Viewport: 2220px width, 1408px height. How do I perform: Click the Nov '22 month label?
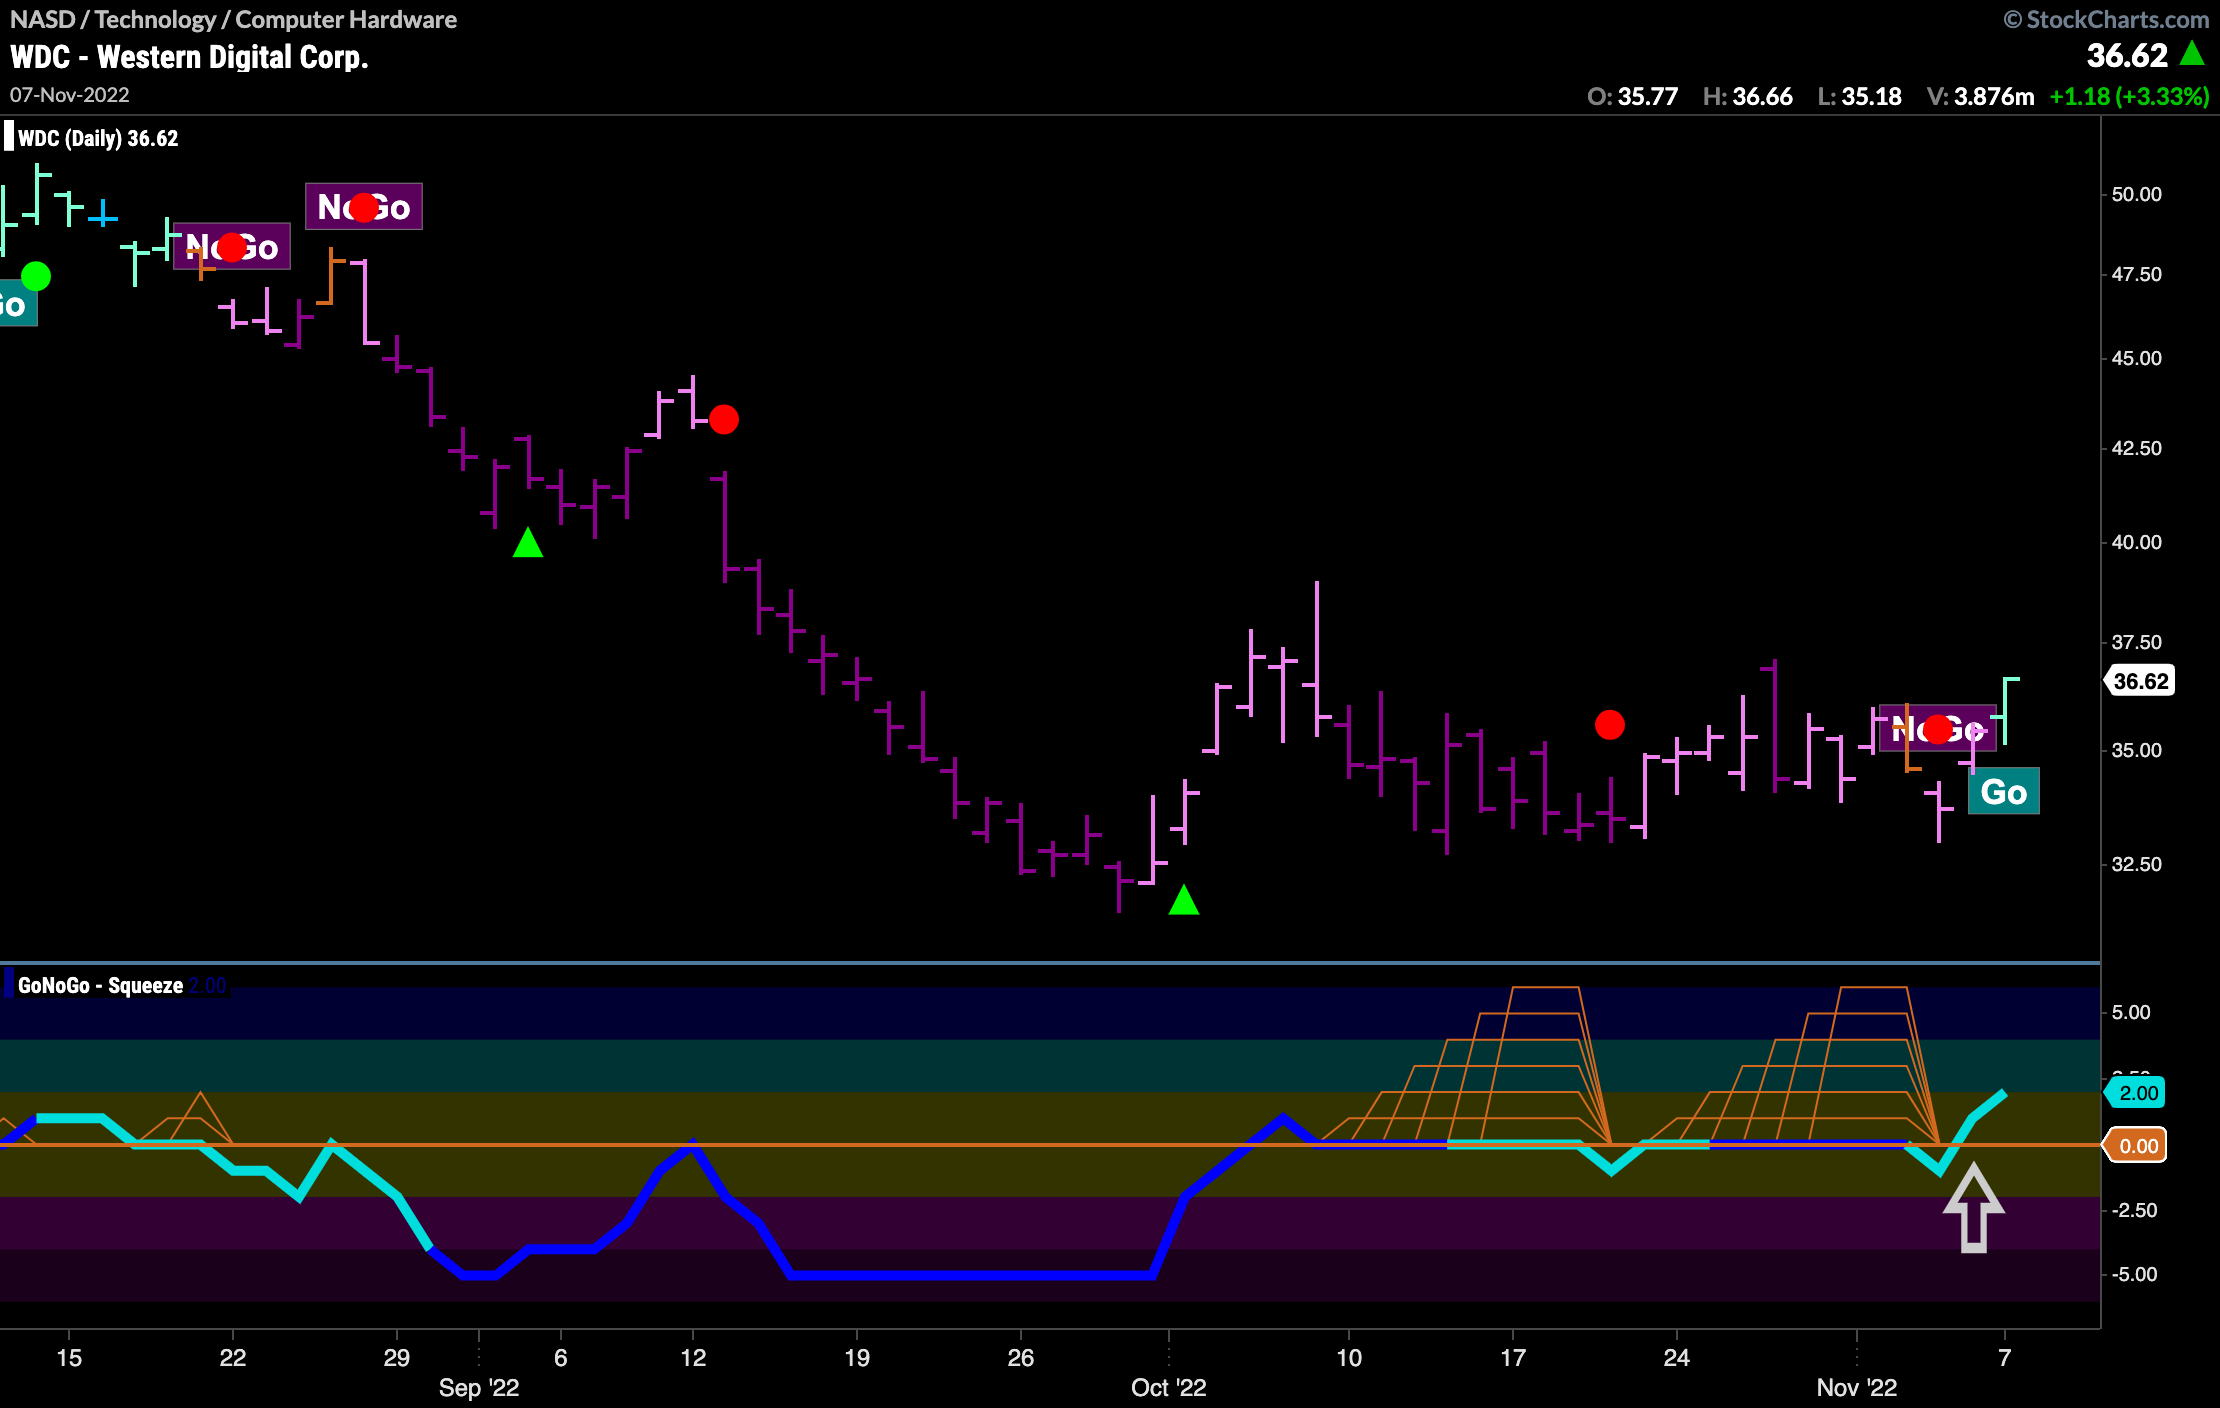[x=1857, y=1388]
